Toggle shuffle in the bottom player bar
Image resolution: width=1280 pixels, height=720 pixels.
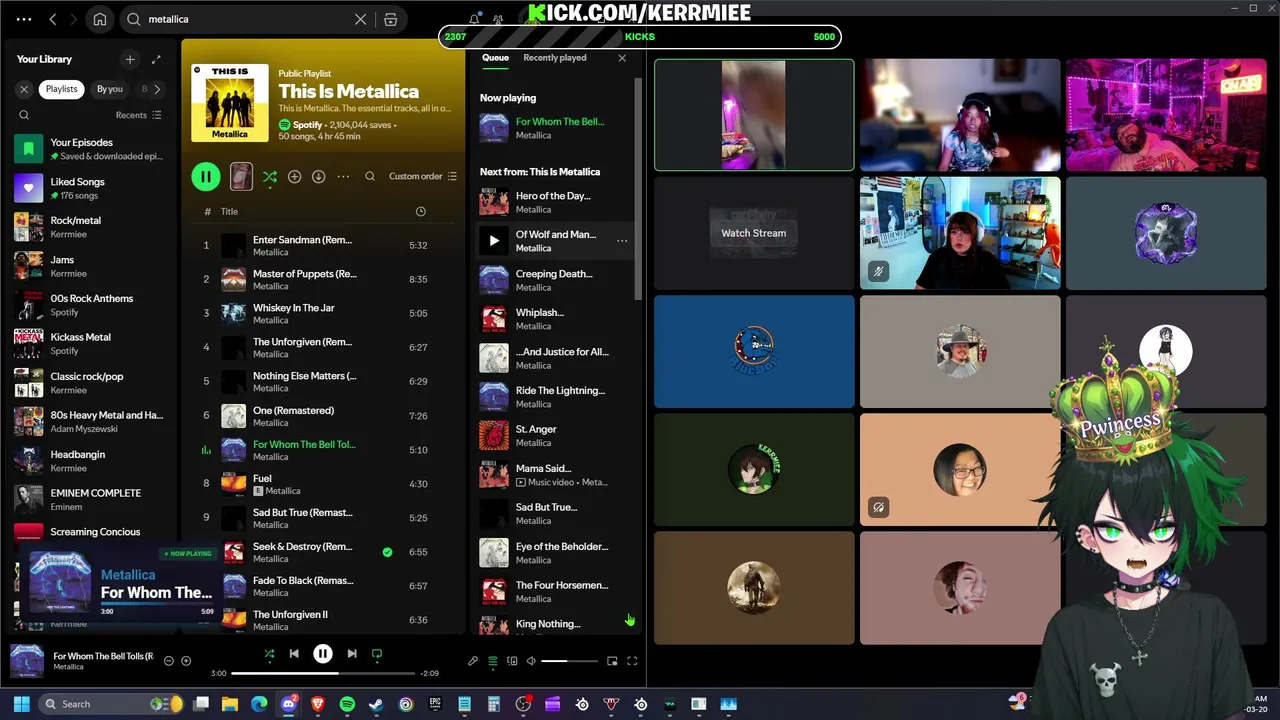click(269, 654)
